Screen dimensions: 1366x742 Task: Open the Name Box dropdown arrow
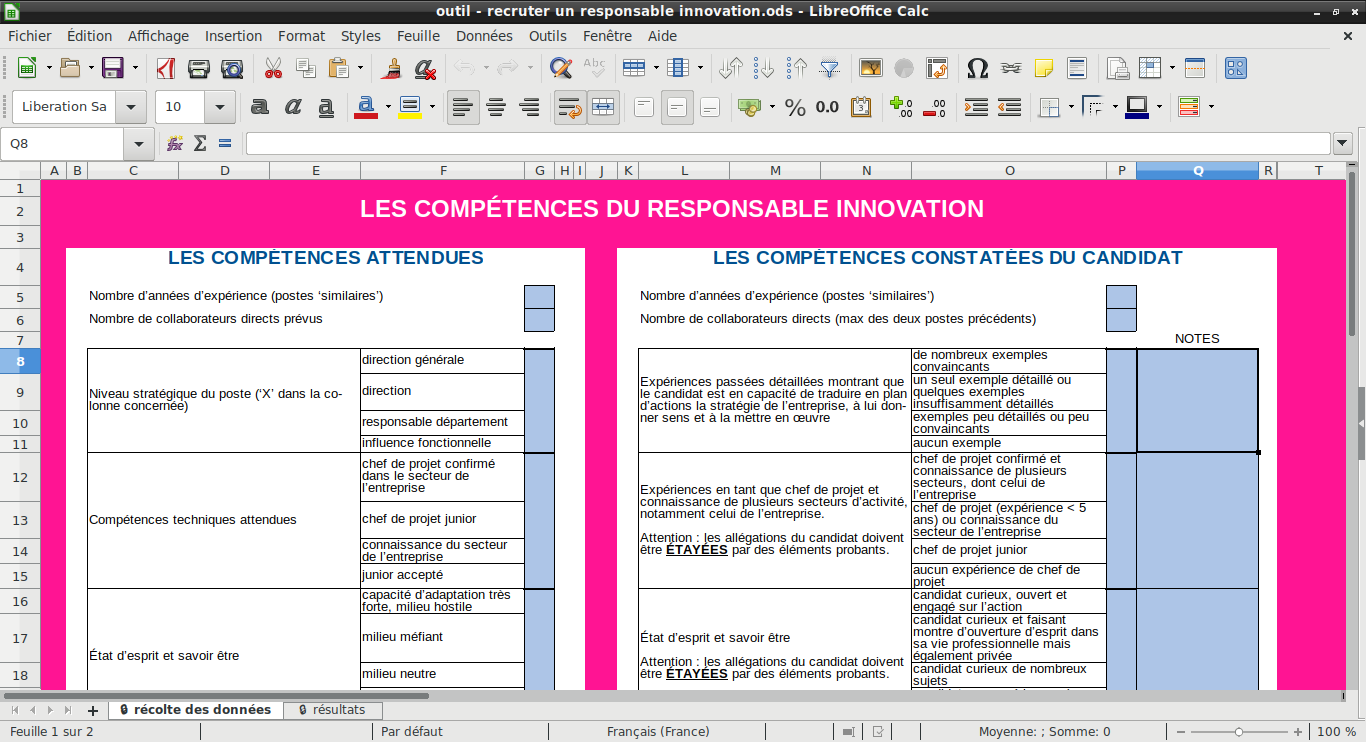click(138, 143)
